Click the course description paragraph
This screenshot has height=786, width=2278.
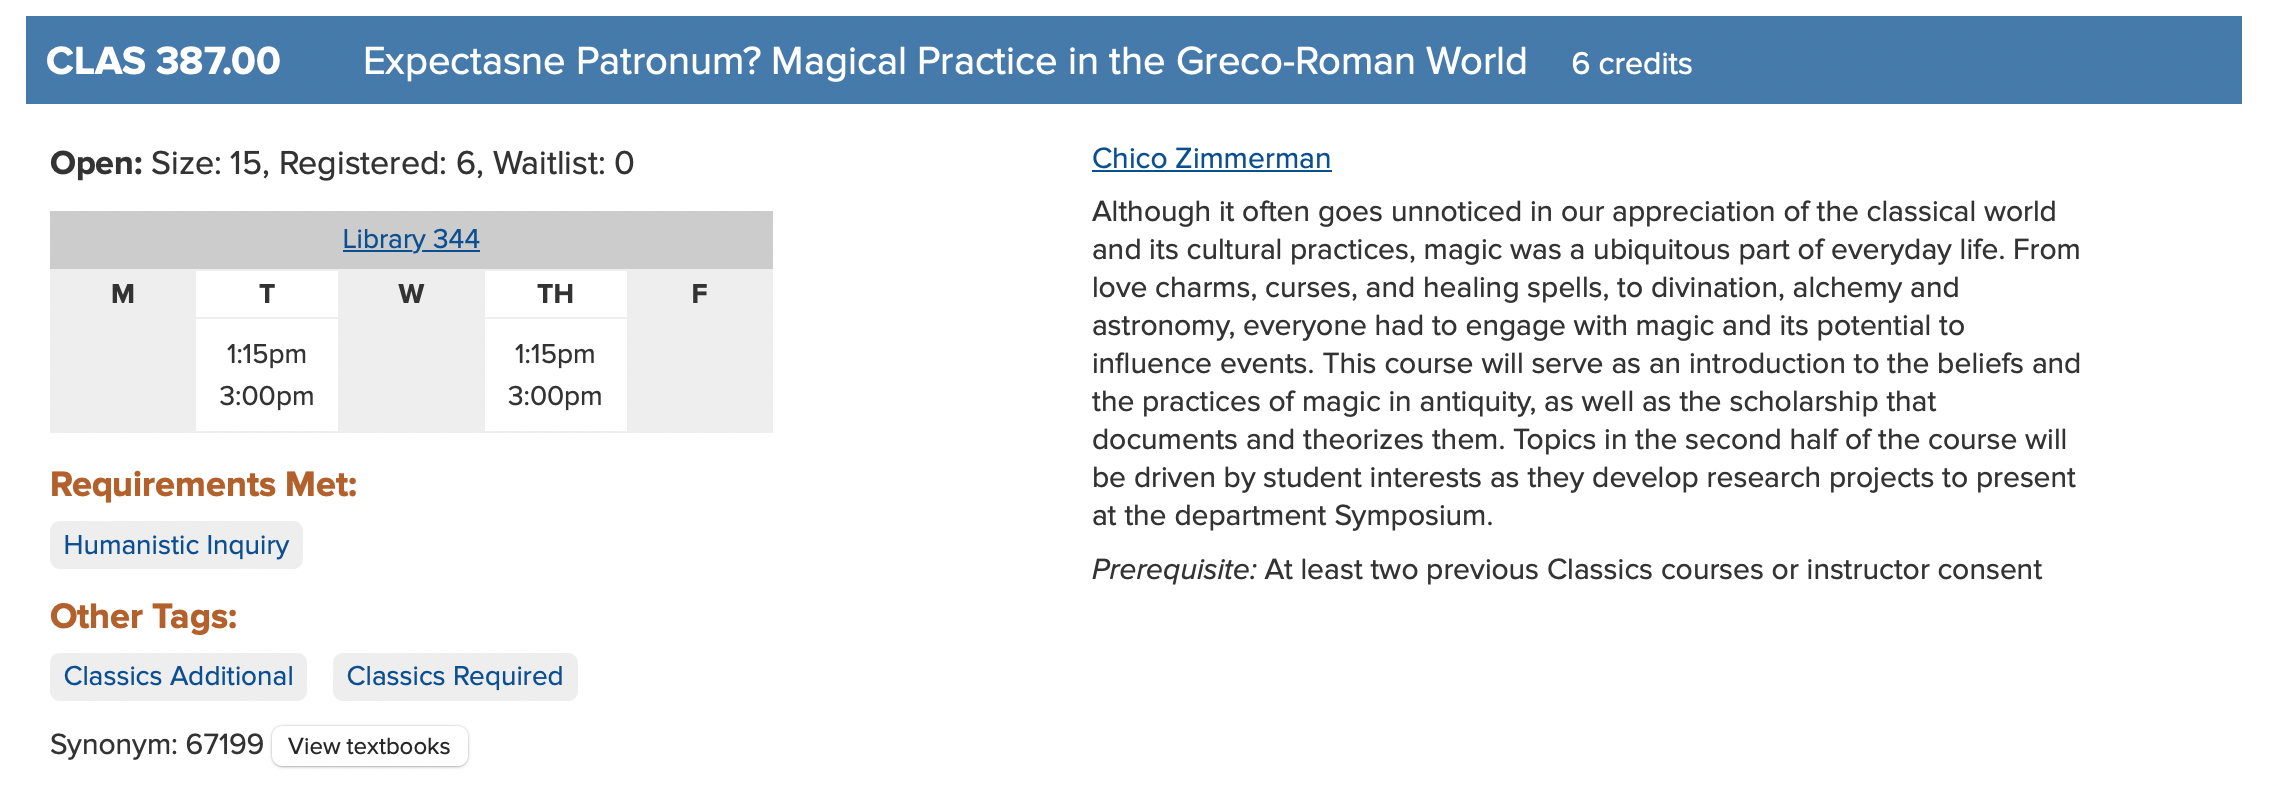pos(1586,364)
